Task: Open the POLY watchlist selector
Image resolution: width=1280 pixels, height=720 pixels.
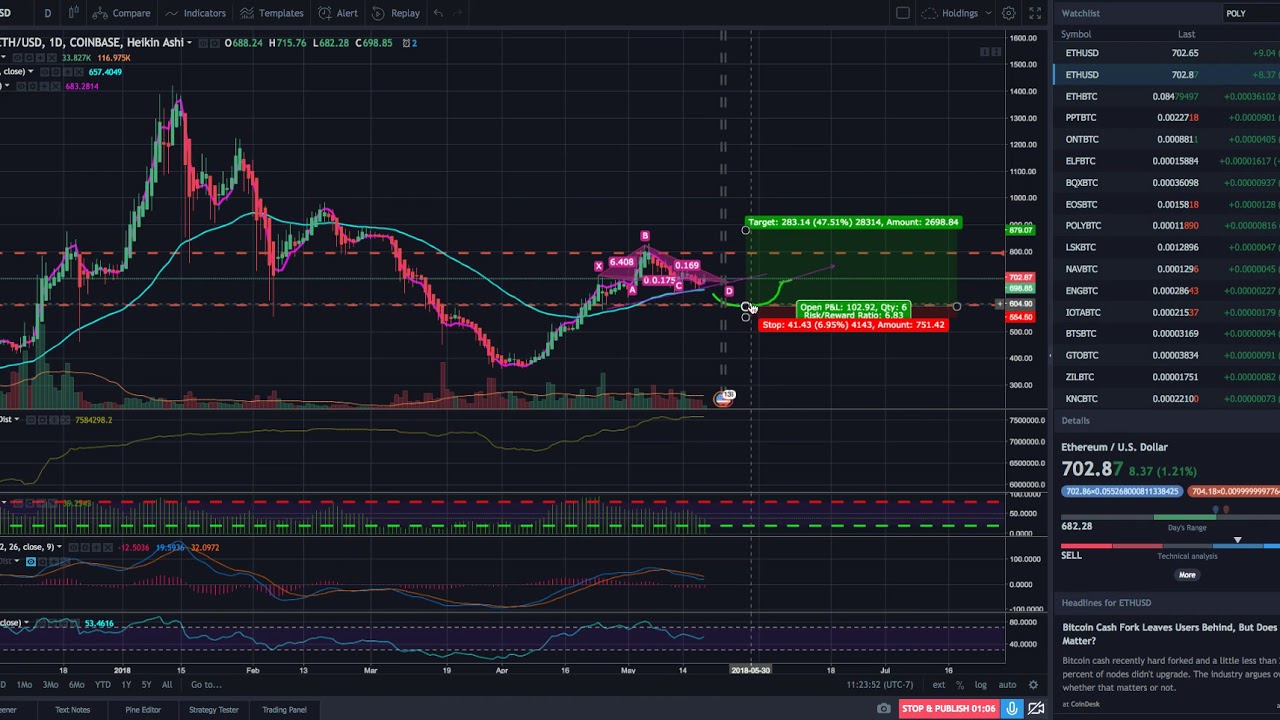Action: pos(1250,13)
